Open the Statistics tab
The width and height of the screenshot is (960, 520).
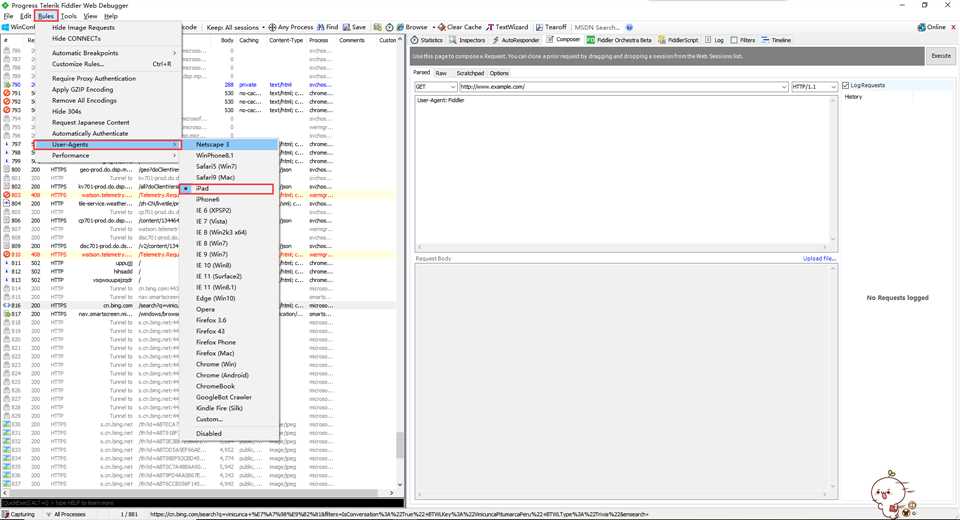pyautogui.click(x=427, y=40)
